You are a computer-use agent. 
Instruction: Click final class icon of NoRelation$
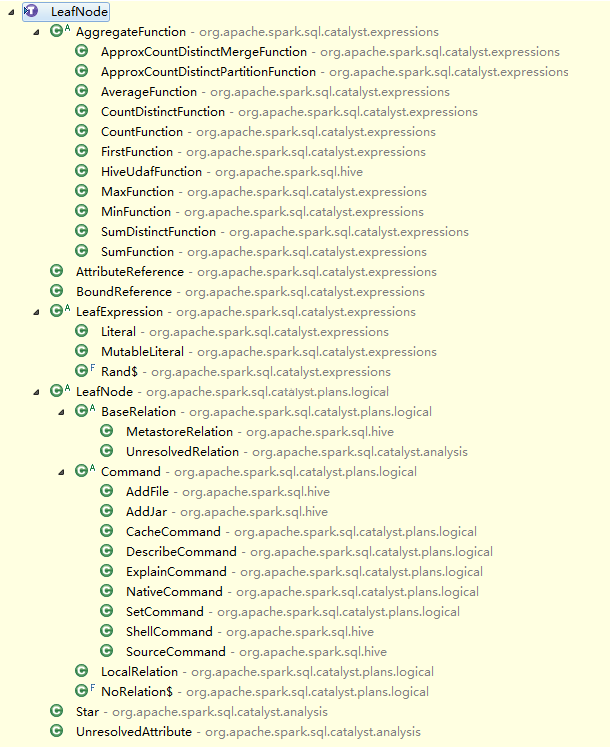(x=85, y=691)
